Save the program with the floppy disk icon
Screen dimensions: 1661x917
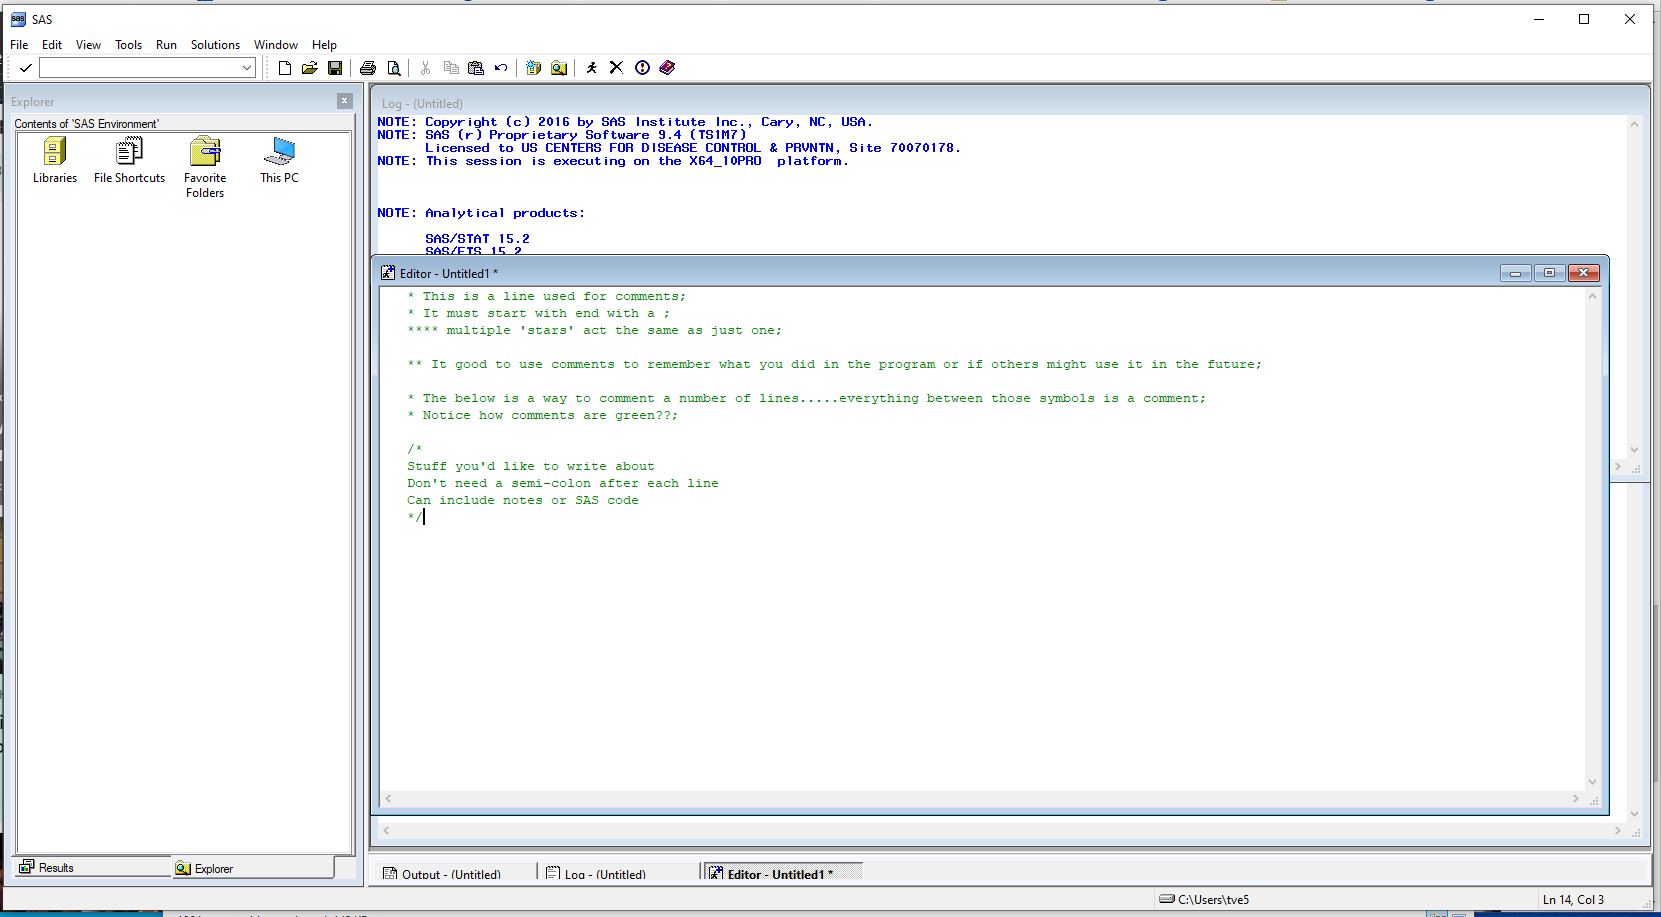[x=335, y=68]
